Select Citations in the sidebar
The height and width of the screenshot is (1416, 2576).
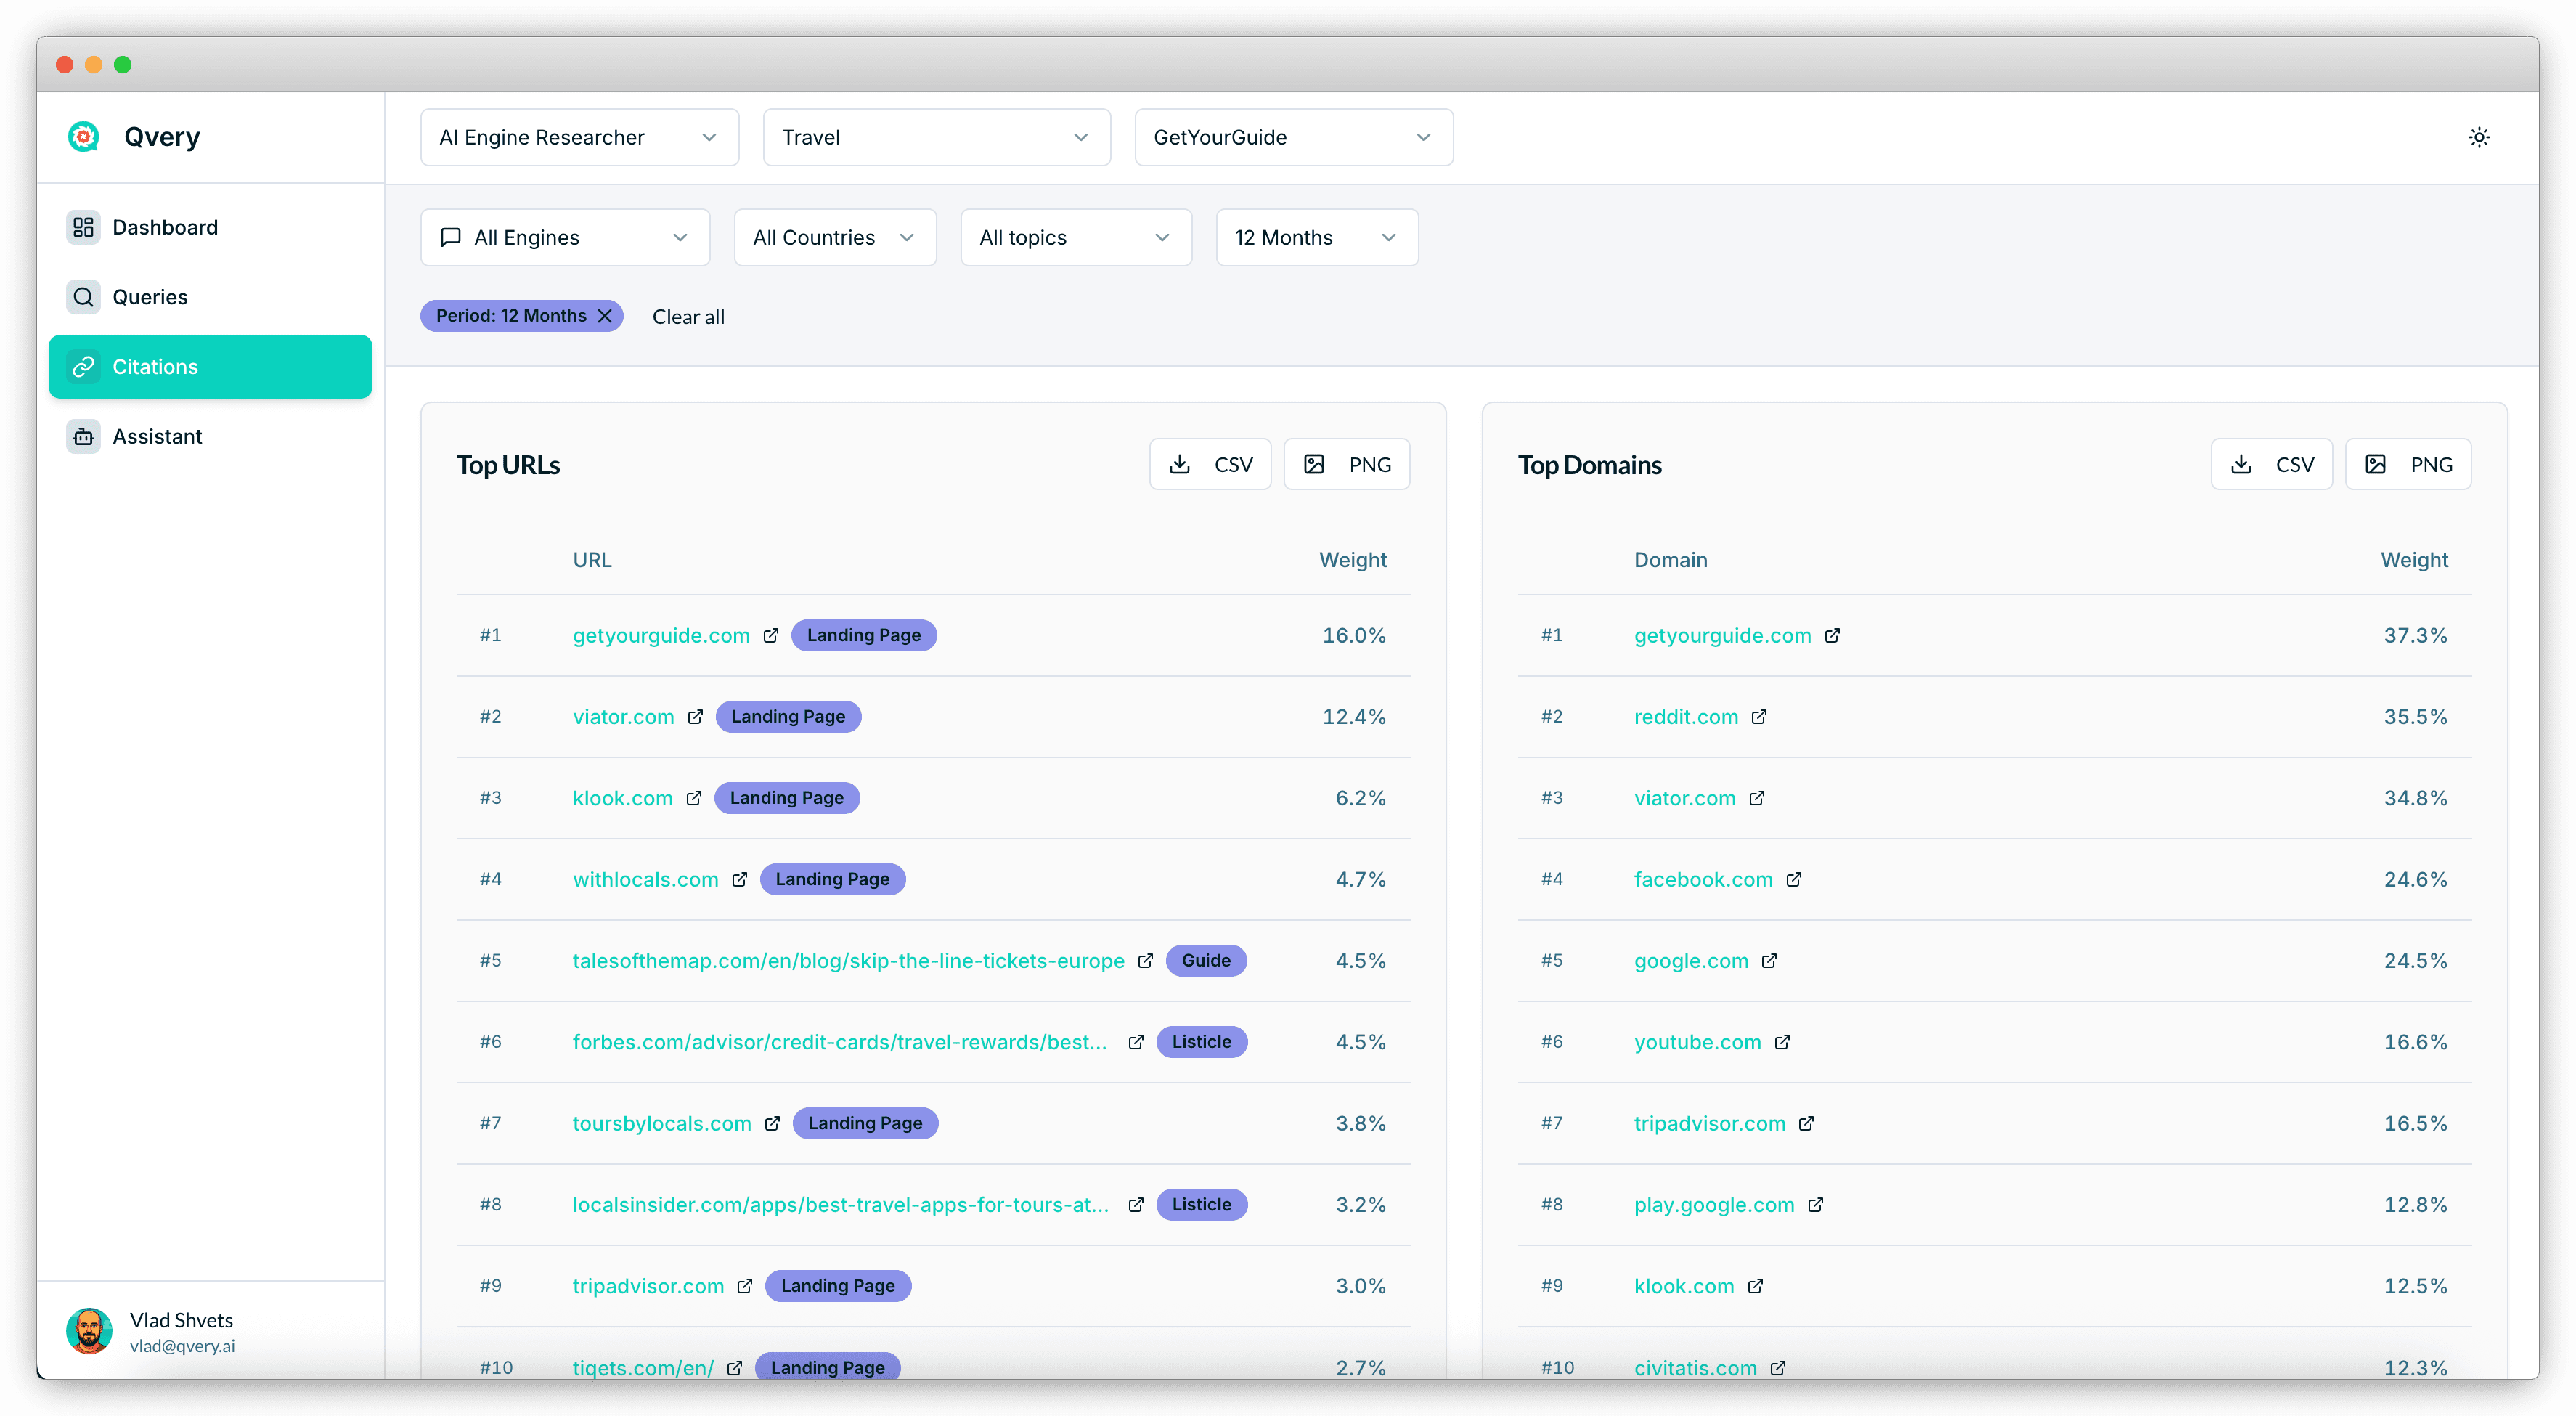click(210, 366)
